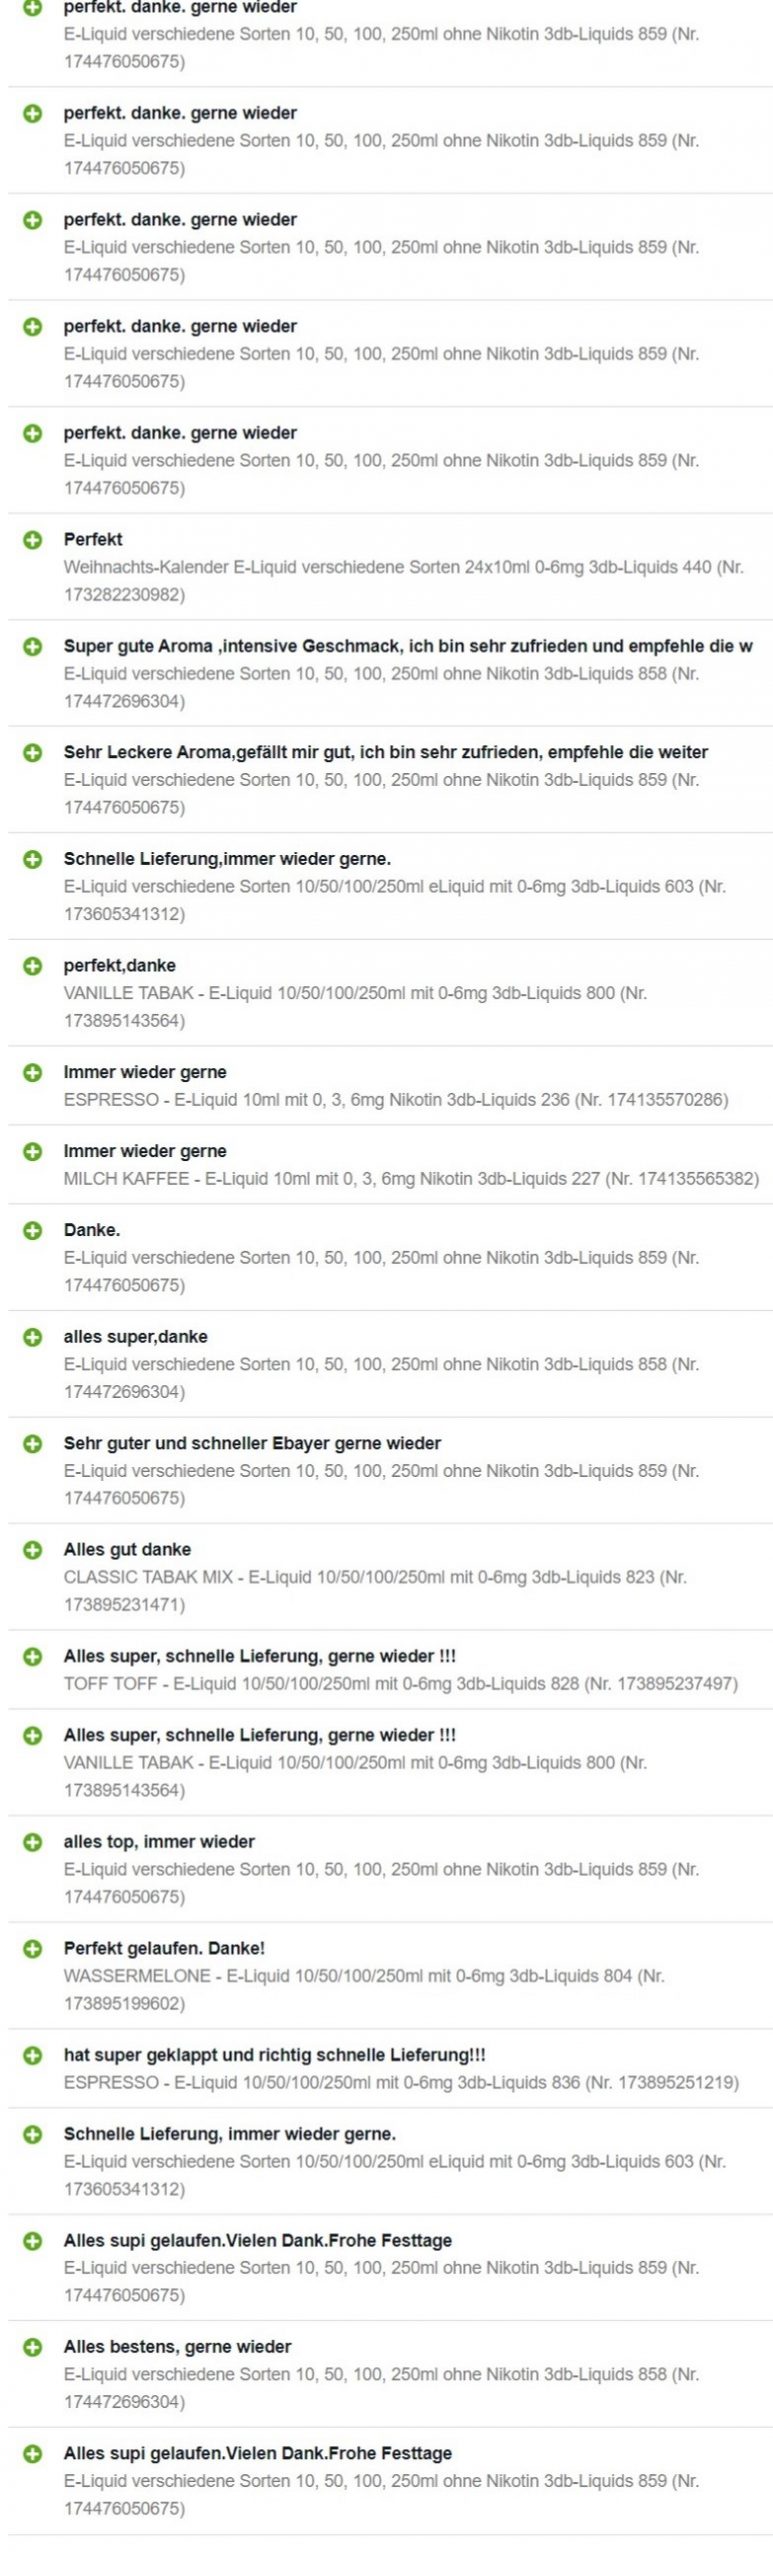Image resolution: width=773 pixels, height=2560 pixels.
Task: Click plus icon beside "Danke." feedback
Action: 33,1231
